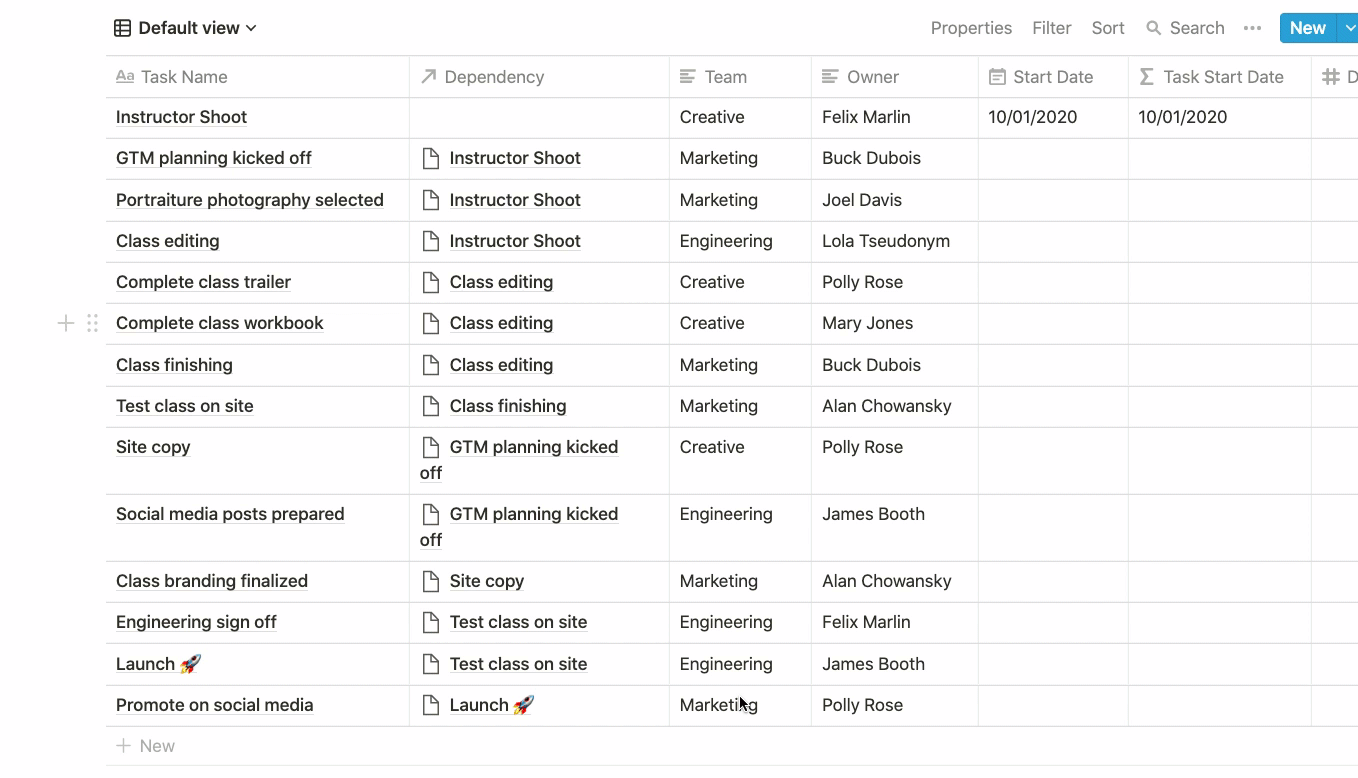
Task: Click the arrow icon in Dependency header
Action: 429,77
